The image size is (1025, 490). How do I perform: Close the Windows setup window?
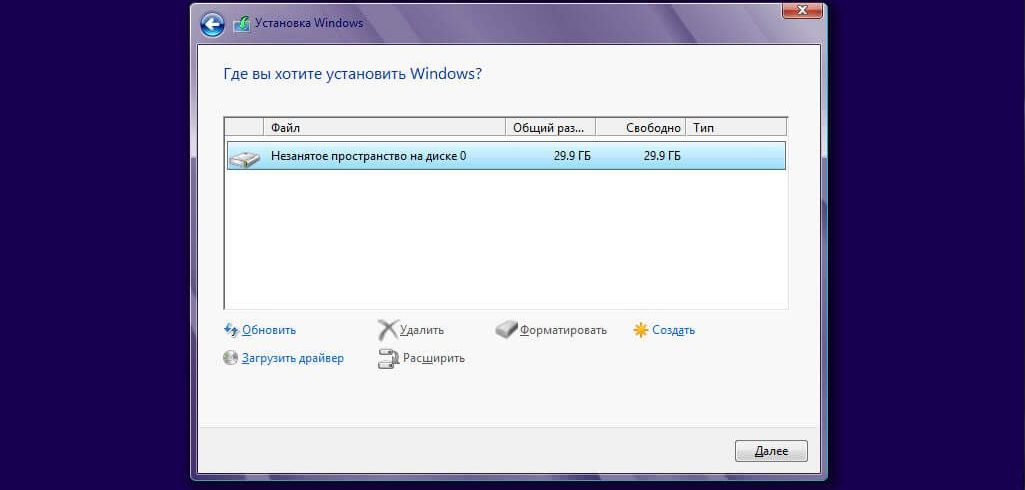click(x=802, y=9)
